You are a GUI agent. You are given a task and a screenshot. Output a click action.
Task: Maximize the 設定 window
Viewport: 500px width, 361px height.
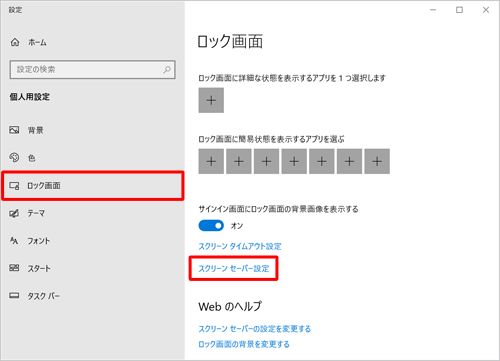(x=459, y=10)
